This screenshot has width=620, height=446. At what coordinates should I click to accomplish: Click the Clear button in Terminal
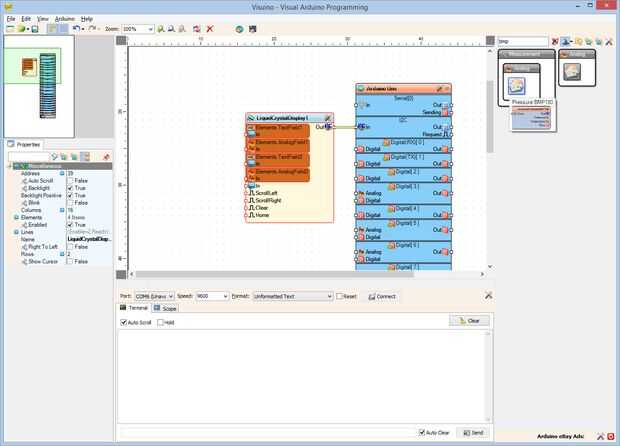[x=469, y=321]
